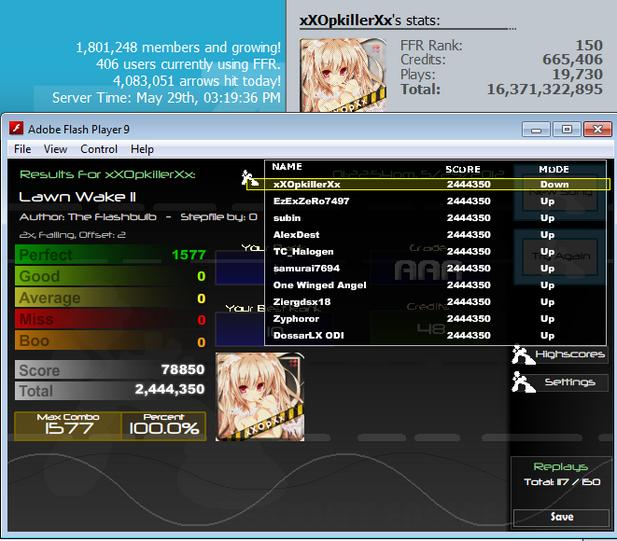The width and height of the screenshot is (617, 541).
Task: Open the Highscores button
Action: tap(569, 355)
